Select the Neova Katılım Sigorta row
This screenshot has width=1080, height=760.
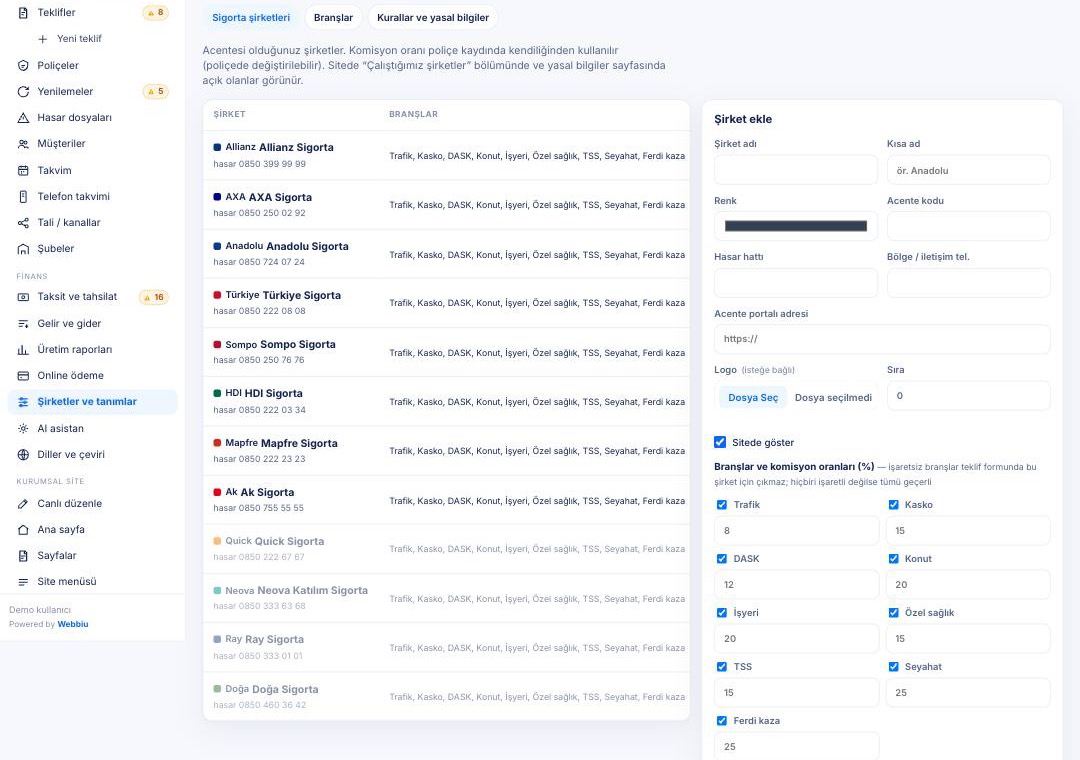click(x=446, y=598)
